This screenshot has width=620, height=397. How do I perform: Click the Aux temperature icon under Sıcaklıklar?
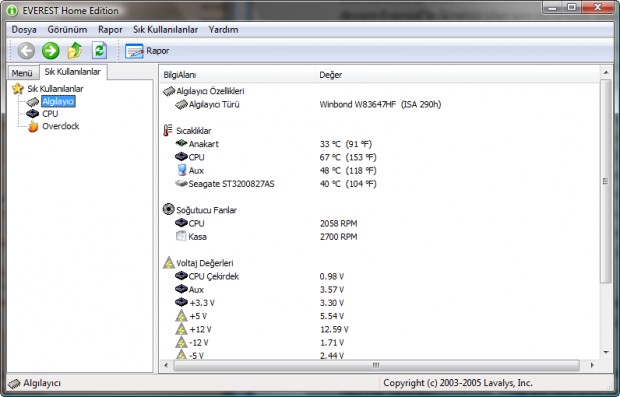tap(181, 170)
